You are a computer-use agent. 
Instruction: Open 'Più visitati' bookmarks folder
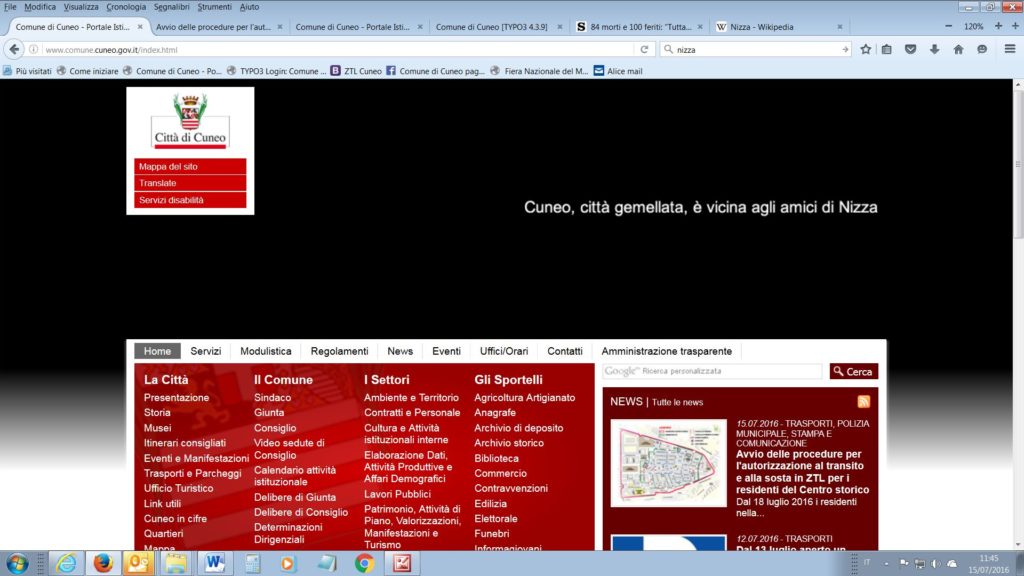(27, 71)
